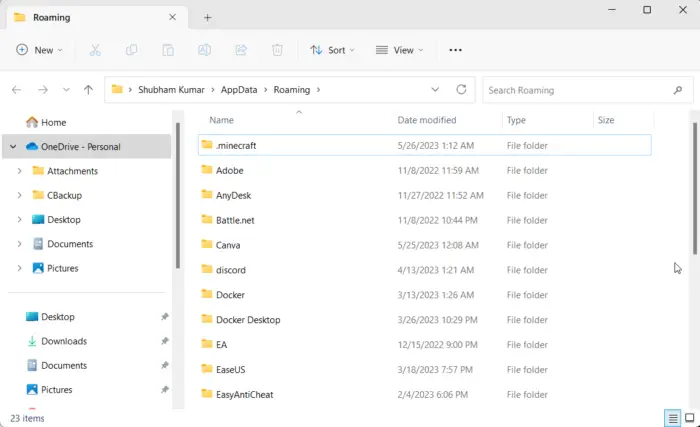Switch to large thumbnails view icon
Screen dimensions: 700x427
[x=690, y=418]
